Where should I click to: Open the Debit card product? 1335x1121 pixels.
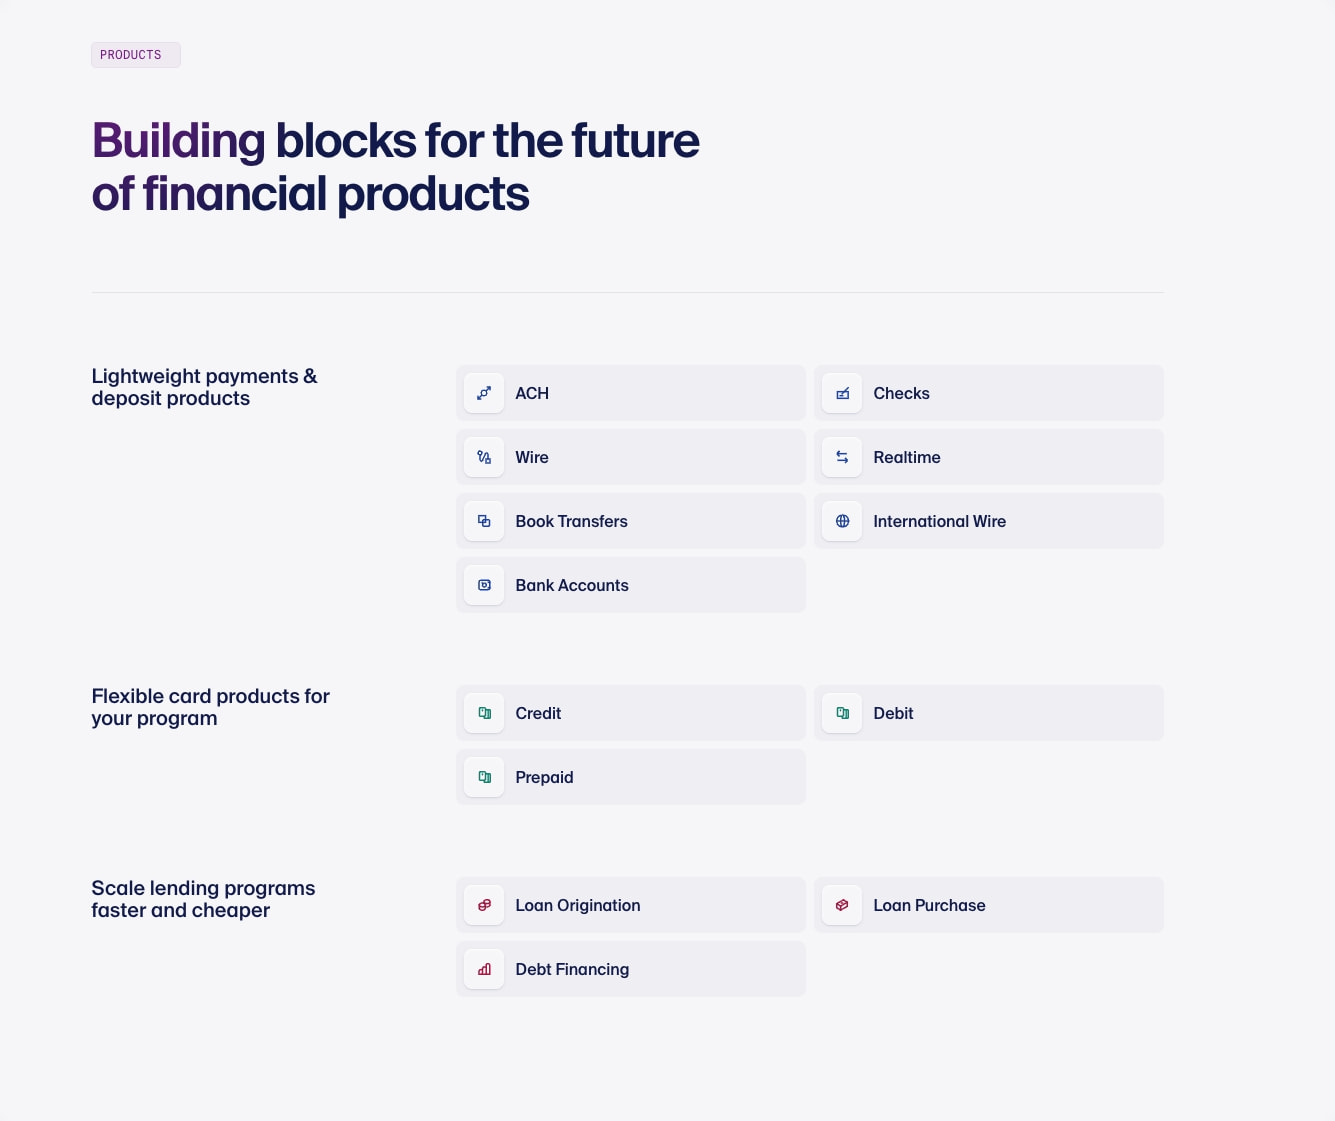989,713
